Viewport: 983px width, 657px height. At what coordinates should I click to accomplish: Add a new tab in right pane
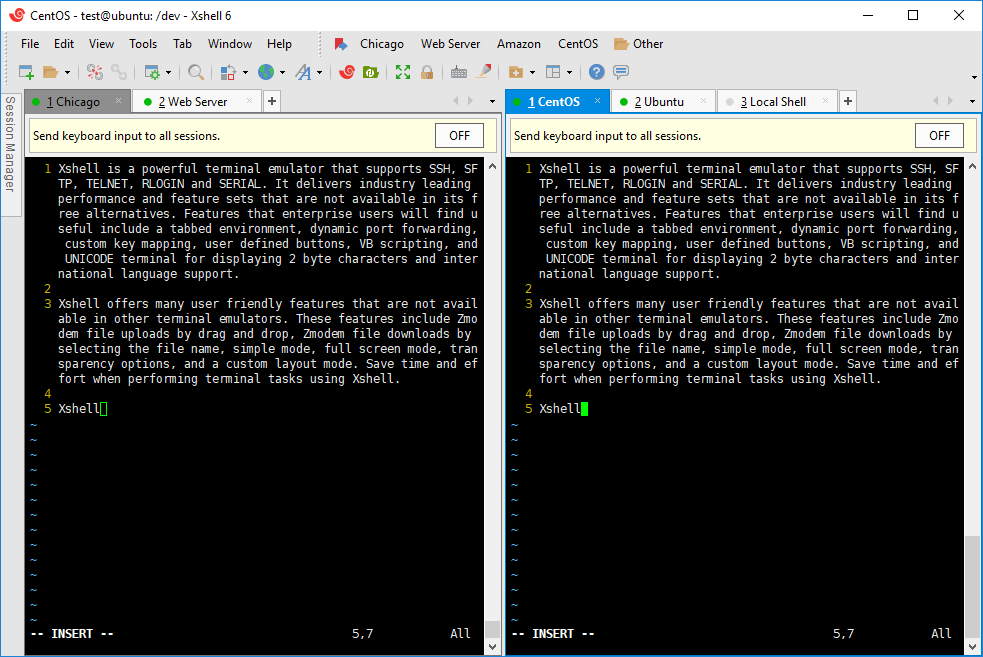pos(848,101)
